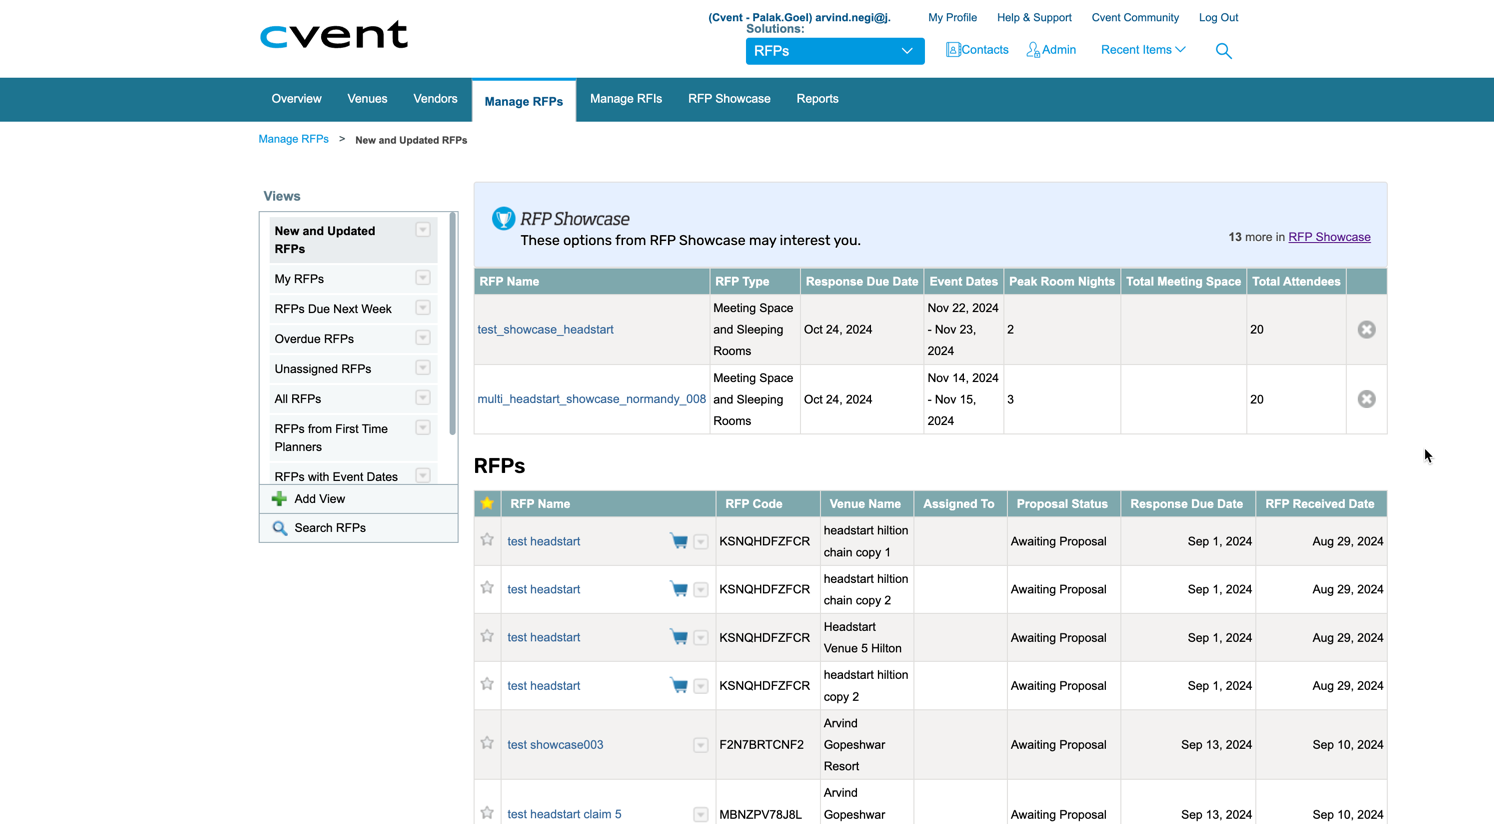
Task: Follow the Manage RFPs breadcrumb link
Action: [x=293, y=139]
